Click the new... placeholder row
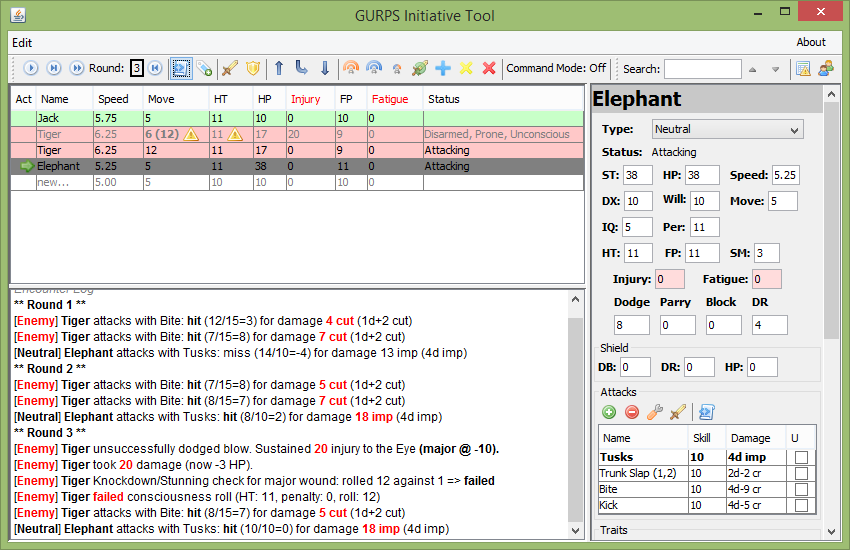This screenshot has height=550, width=850. 297,183
